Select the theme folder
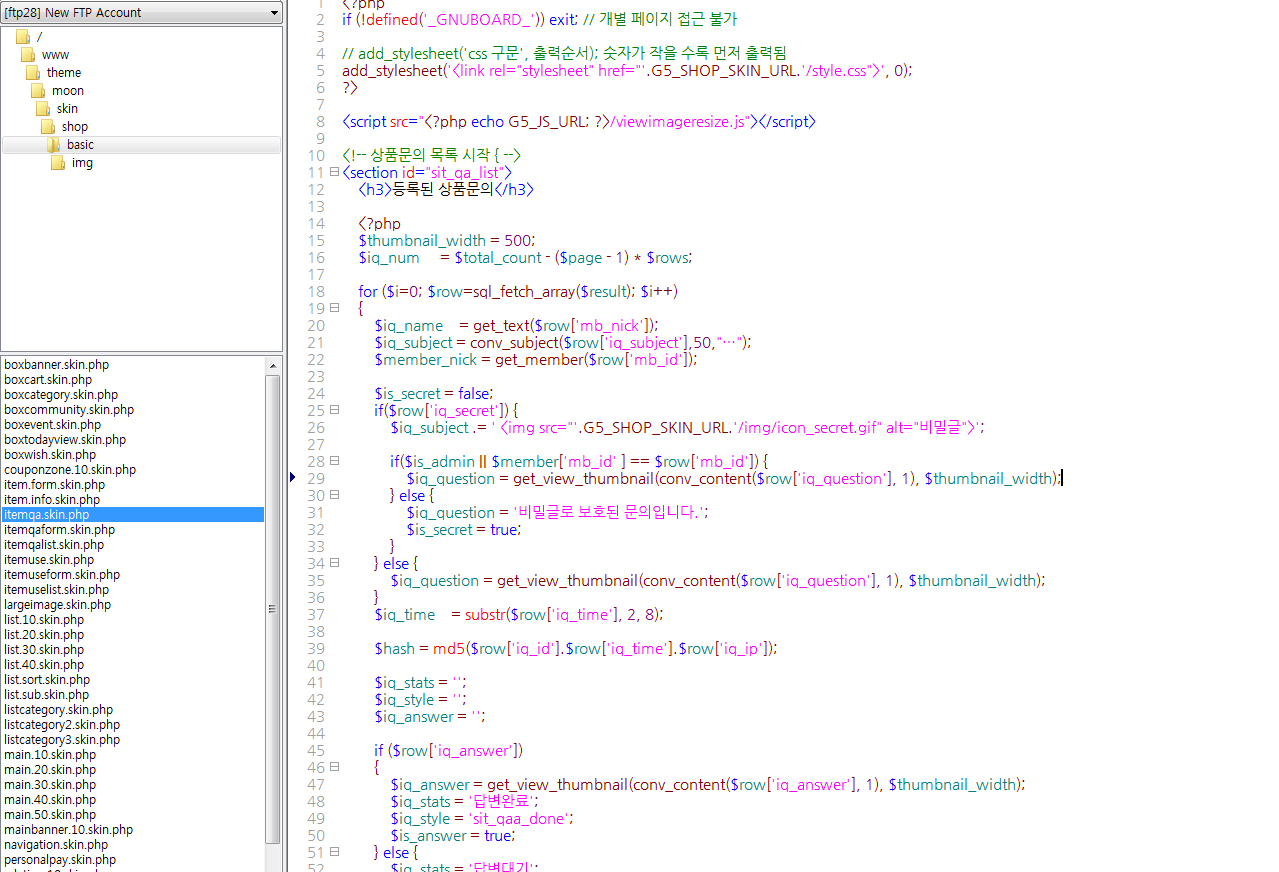Viewport: 1279px width, 872px height. (x=64, y=73)
